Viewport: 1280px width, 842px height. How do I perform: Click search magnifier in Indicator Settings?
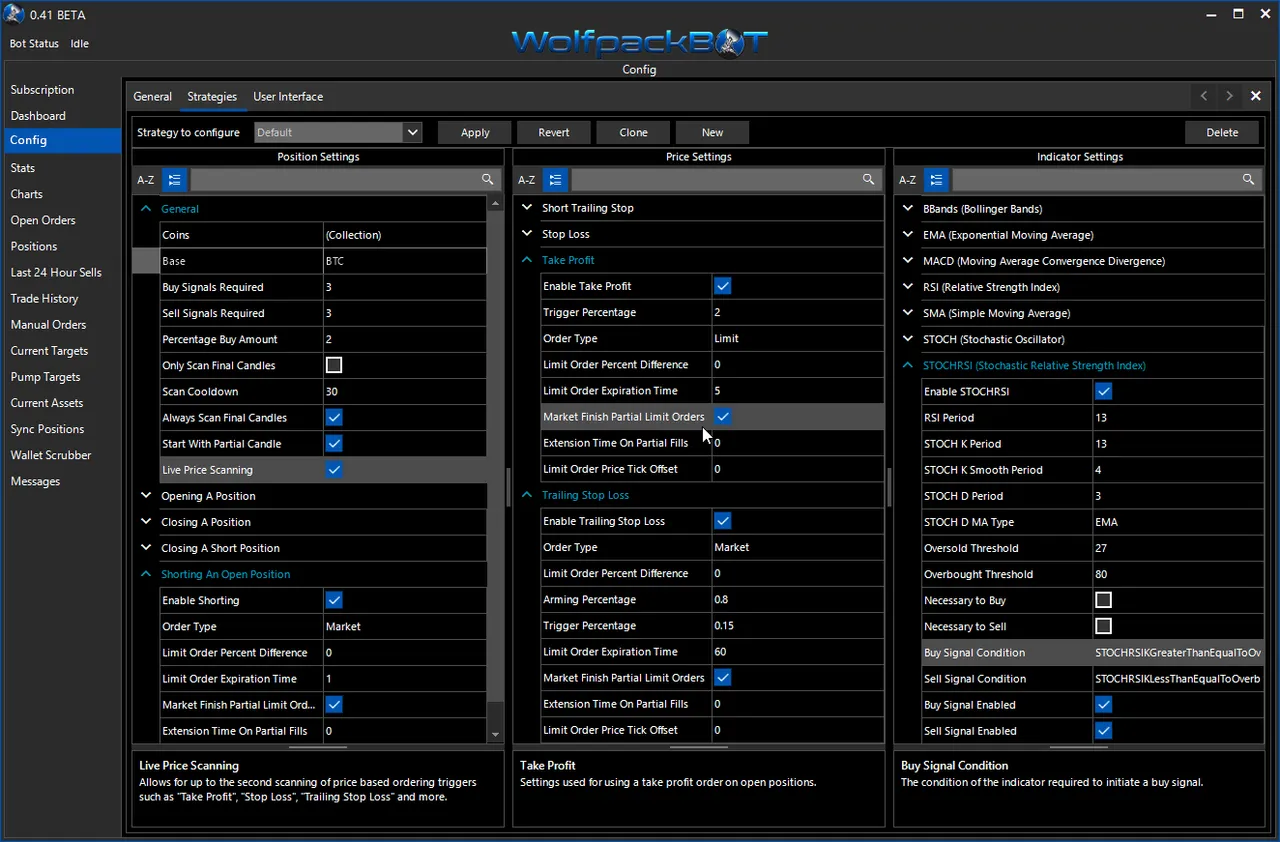[x=1249, y=180]
